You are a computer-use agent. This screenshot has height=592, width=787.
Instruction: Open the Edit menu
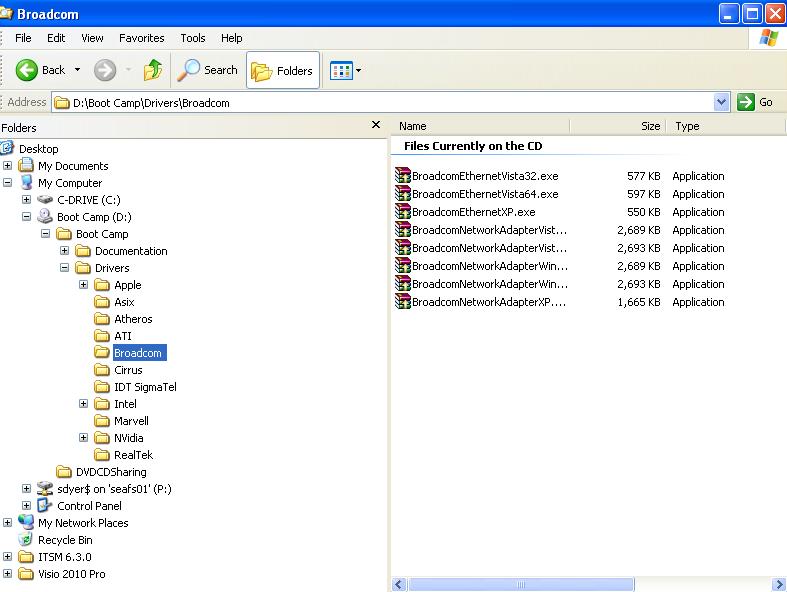[56, 38]
